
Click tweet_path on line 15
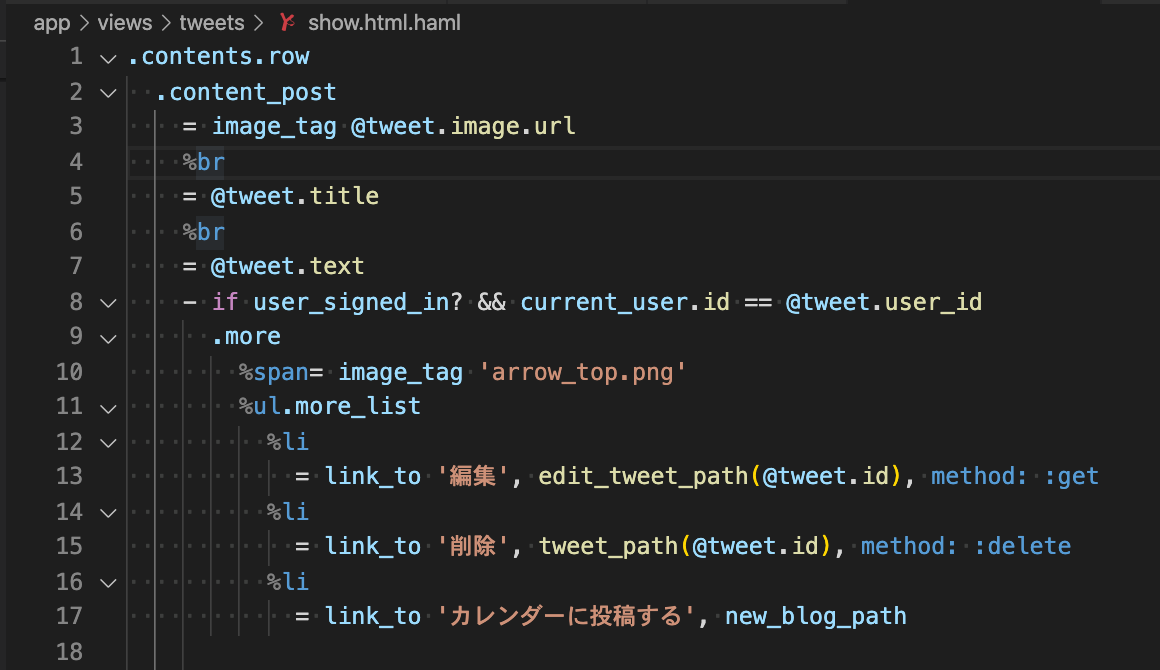pyautogui.click(x=608, y=547)
